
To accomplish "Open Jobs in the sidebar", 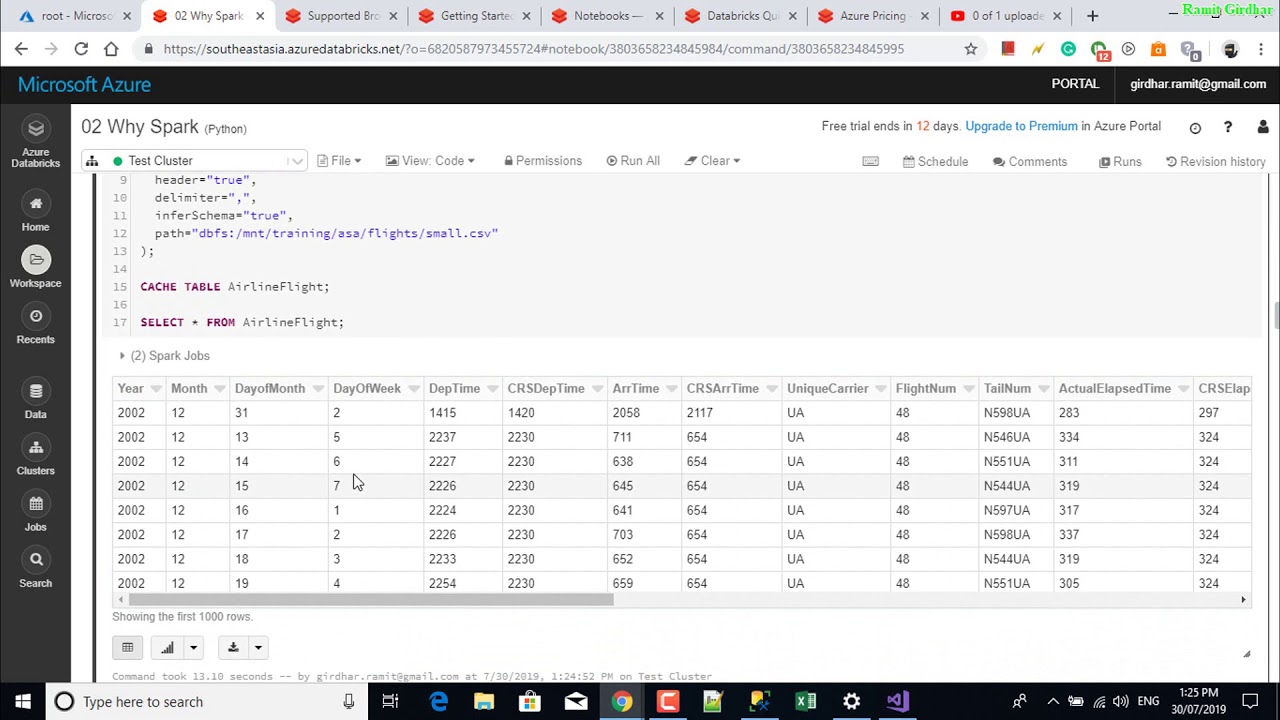I will [x=36, y=512].
